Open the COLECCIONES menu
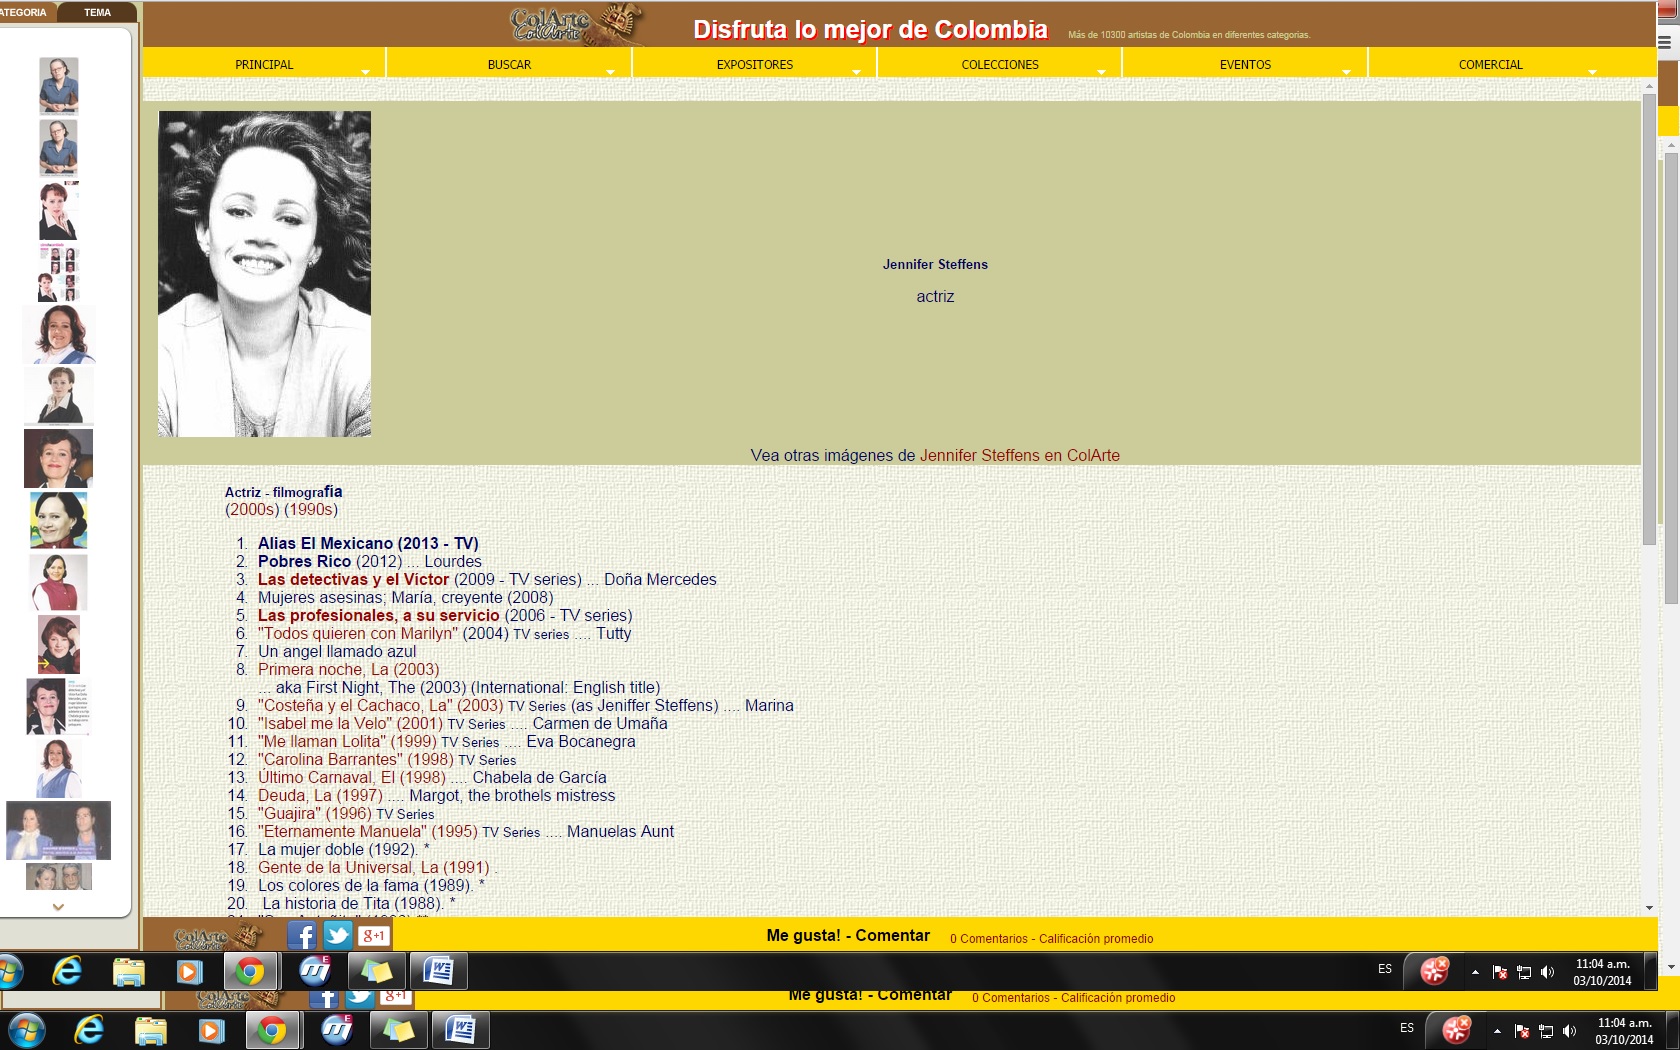This screenshot has width=1680, height=1050. pos(999,64)
